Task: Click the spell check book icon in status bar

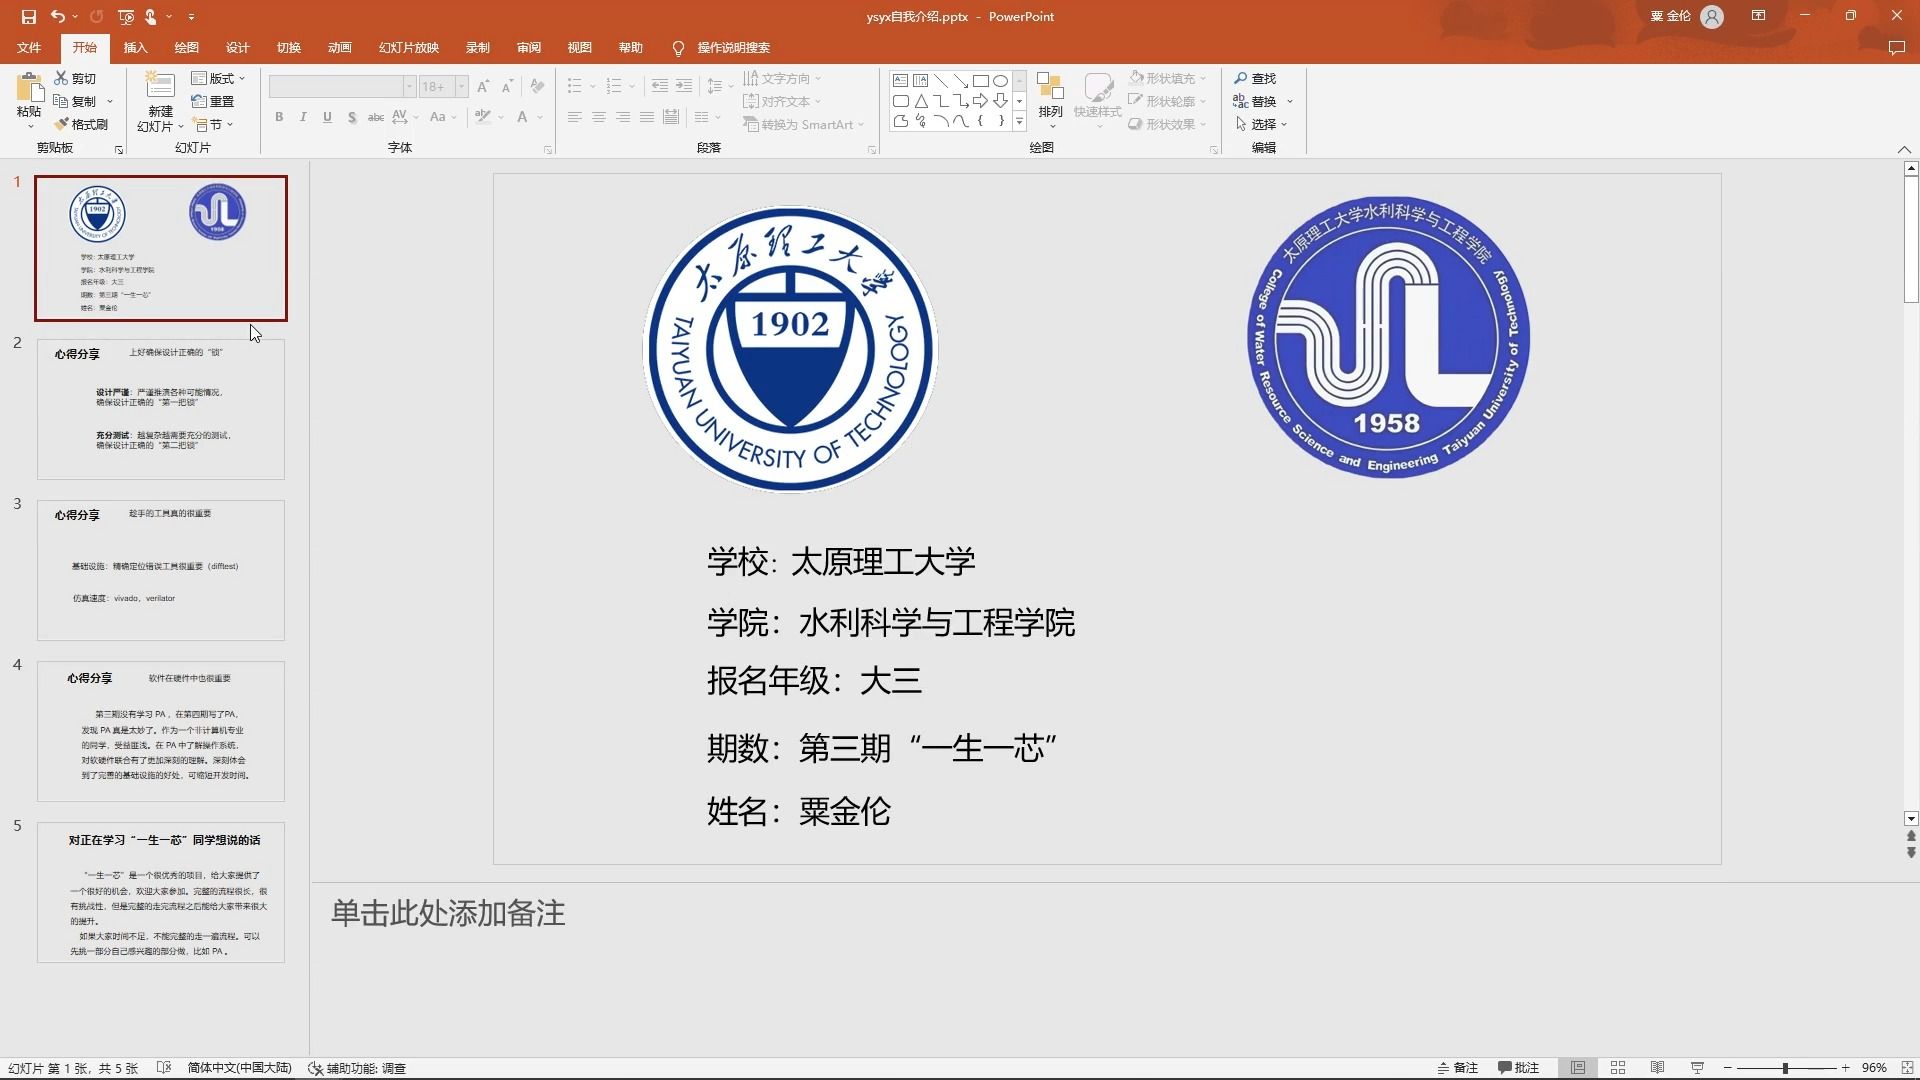Action: (164, 1068)
